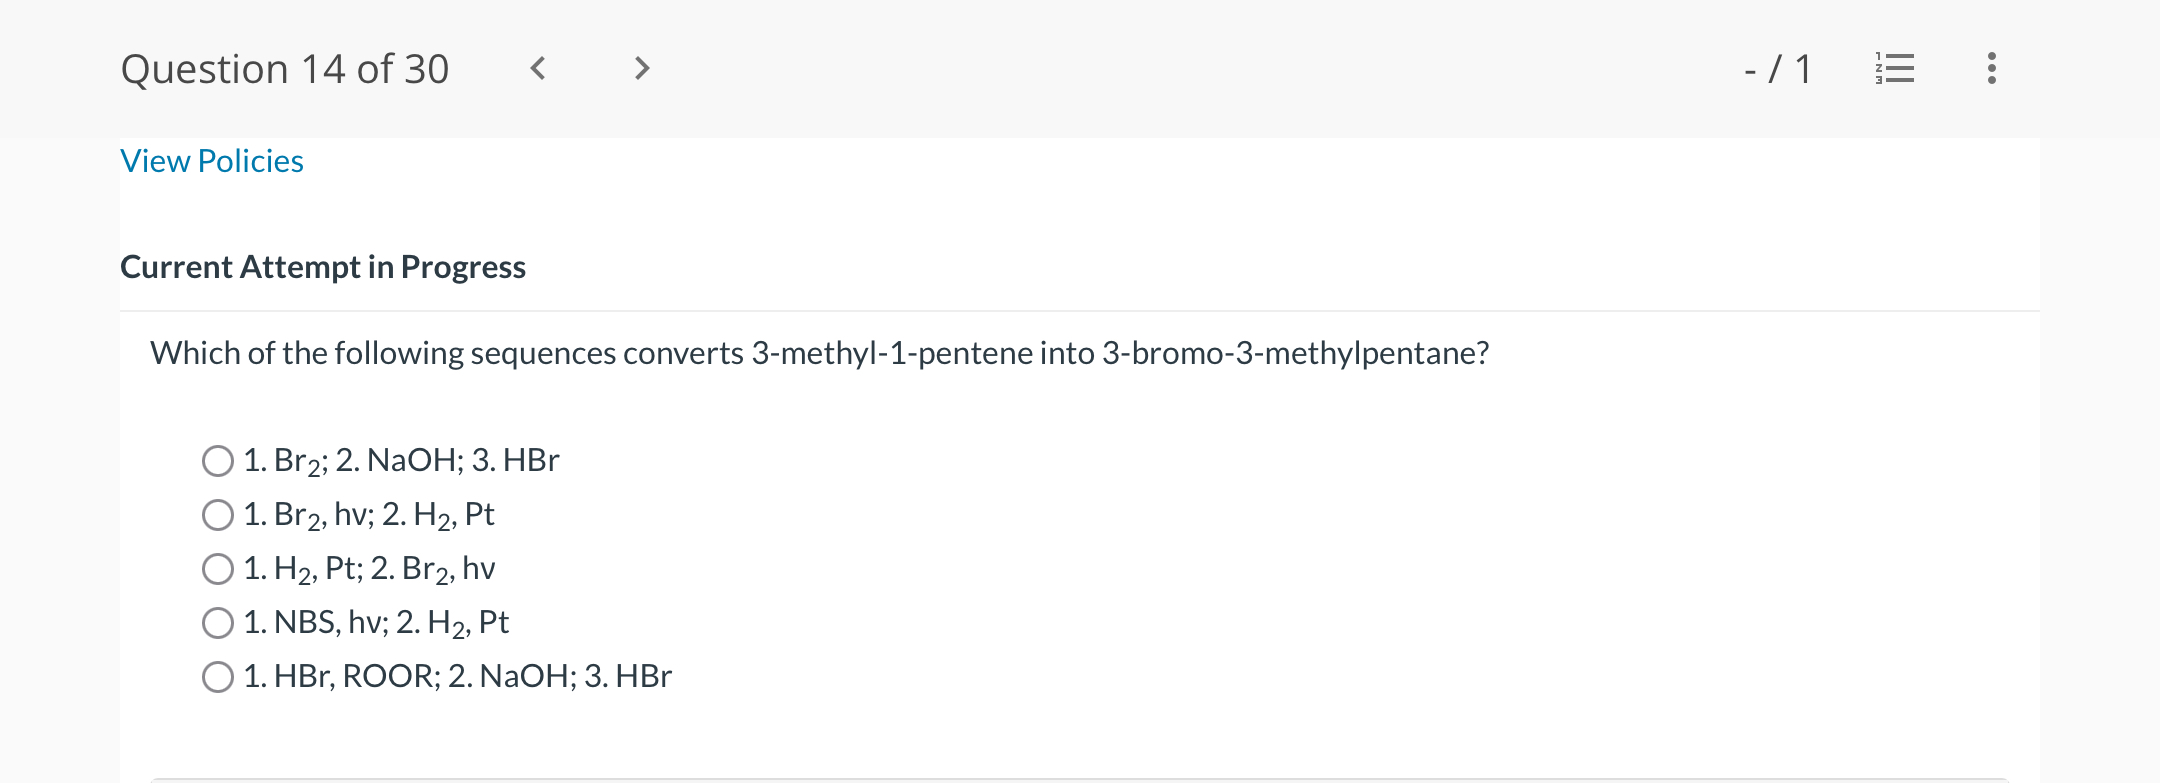The width and height of the screenshot is (2160, 783).
Task: Go to the next question arrow
Action: pyautogui.click(x=642, y=68)
